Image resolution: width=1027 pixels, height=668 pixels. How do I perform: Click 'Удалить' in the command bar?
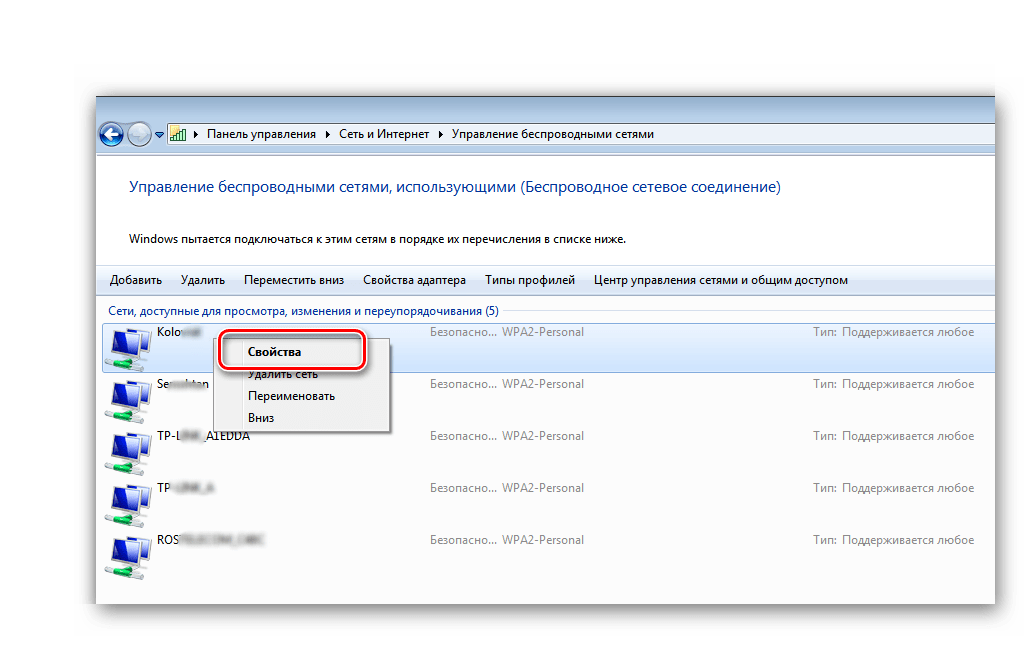pos(203,280)
